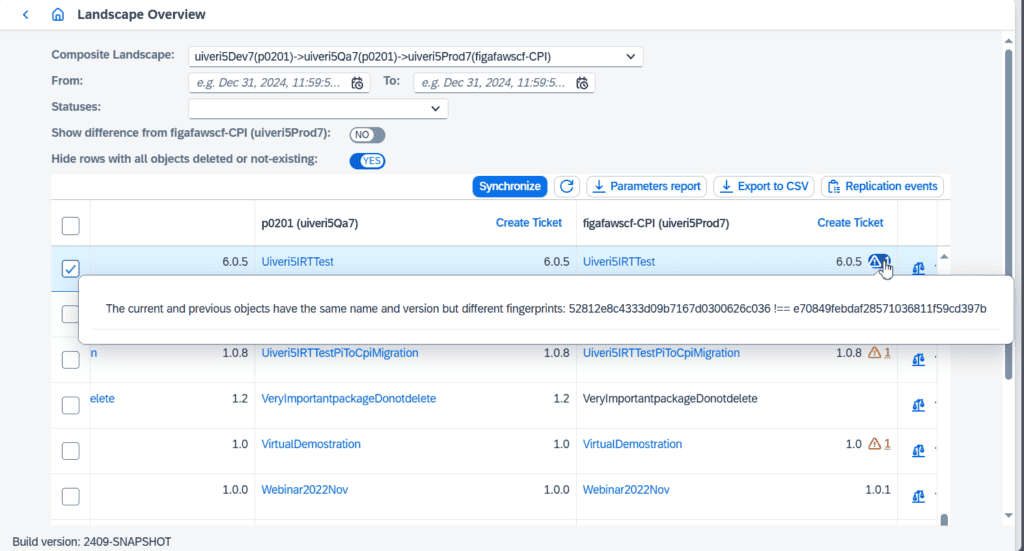This screenshot has width=1024, height=551.
Task: Toggle the select-all header checkbox
Action: tap(71, 226)
